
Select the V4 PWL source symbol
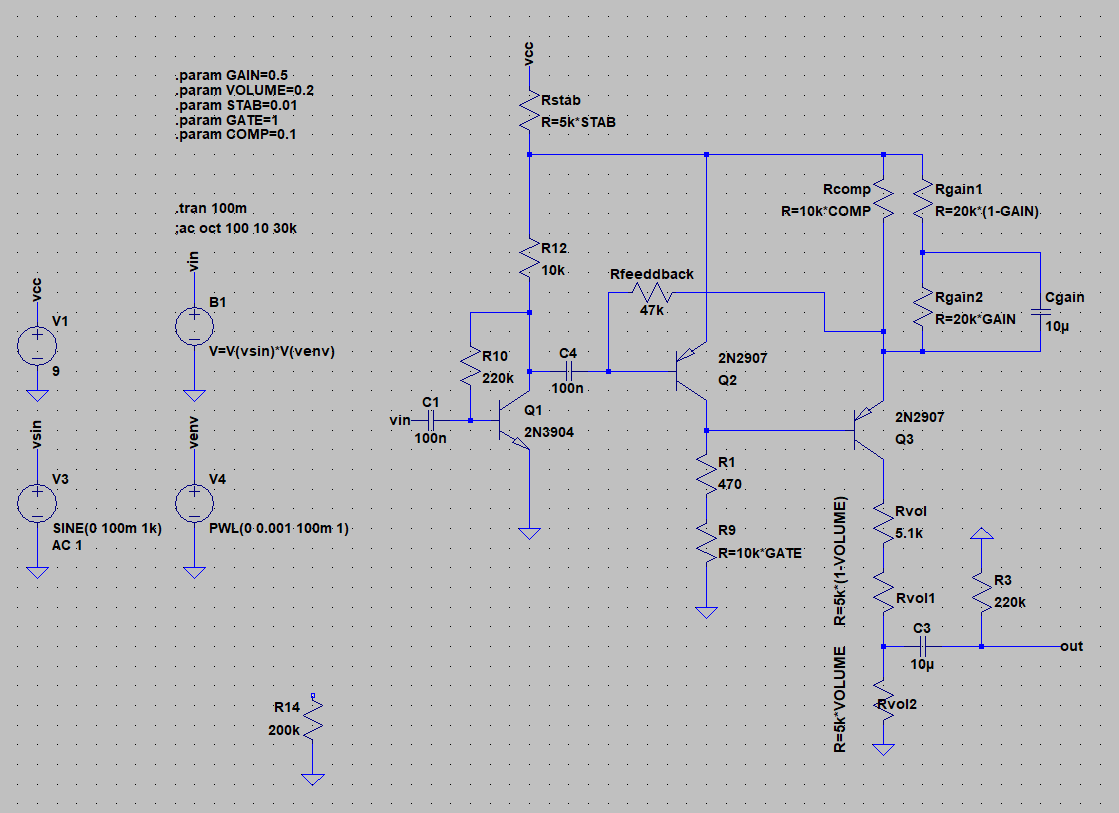194,503
